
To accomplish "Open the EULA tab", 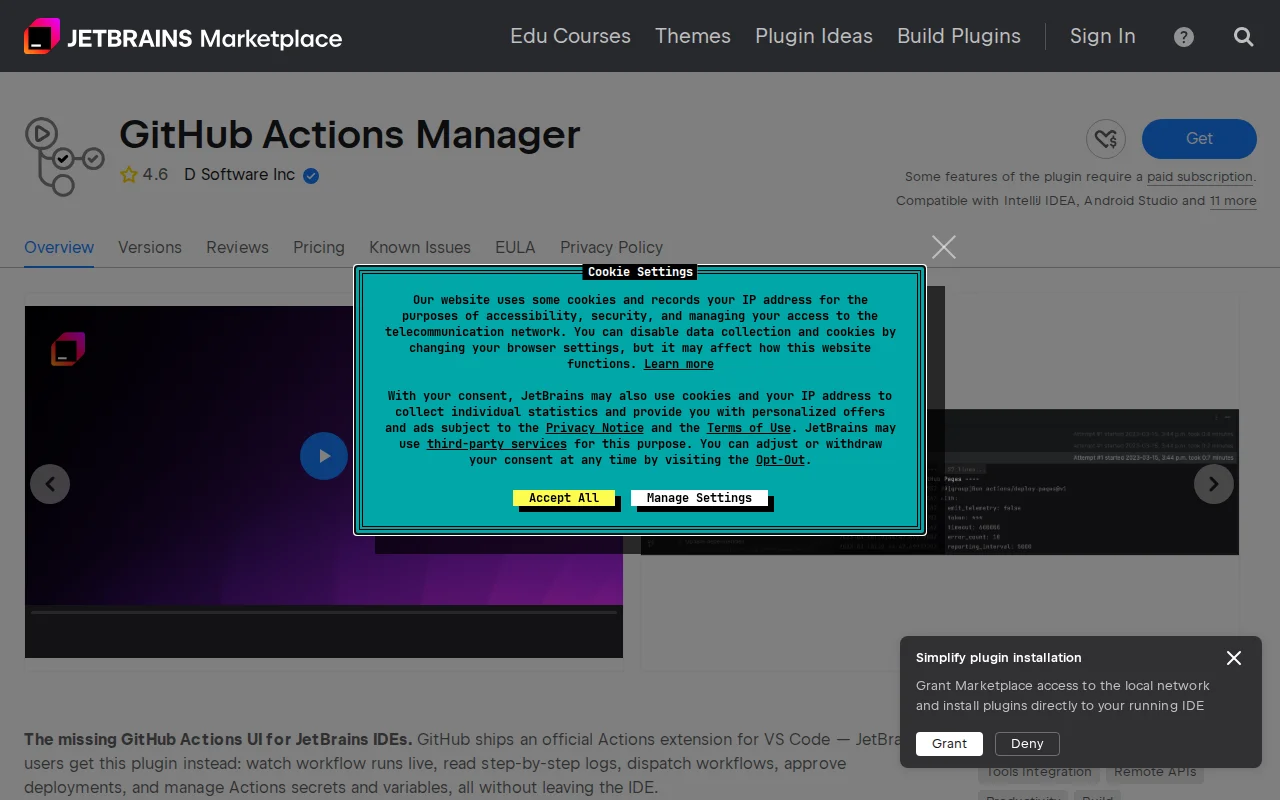I will (515, 247).
